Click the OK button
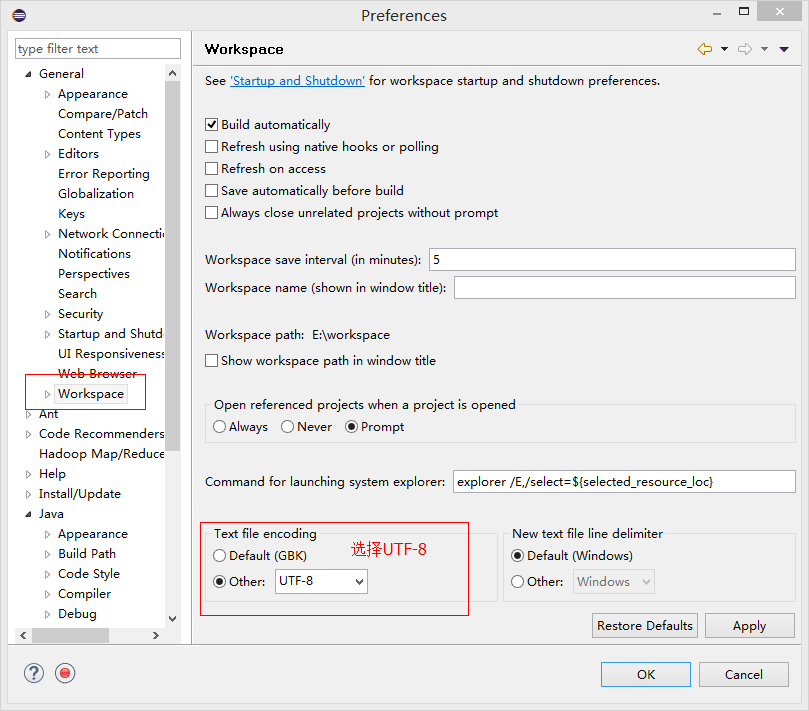 click(645, 674)
